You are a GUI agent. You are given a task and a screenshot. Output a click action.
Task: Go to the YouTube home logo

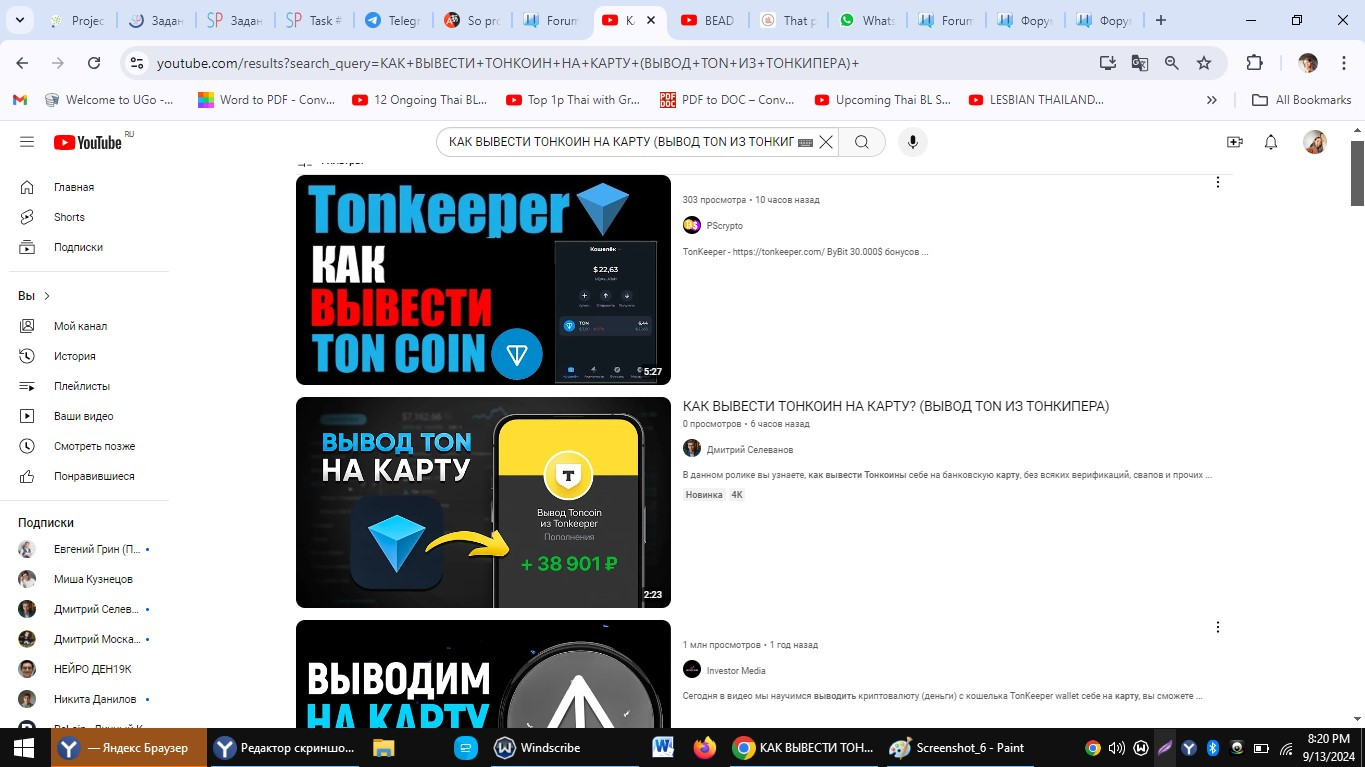88,142
